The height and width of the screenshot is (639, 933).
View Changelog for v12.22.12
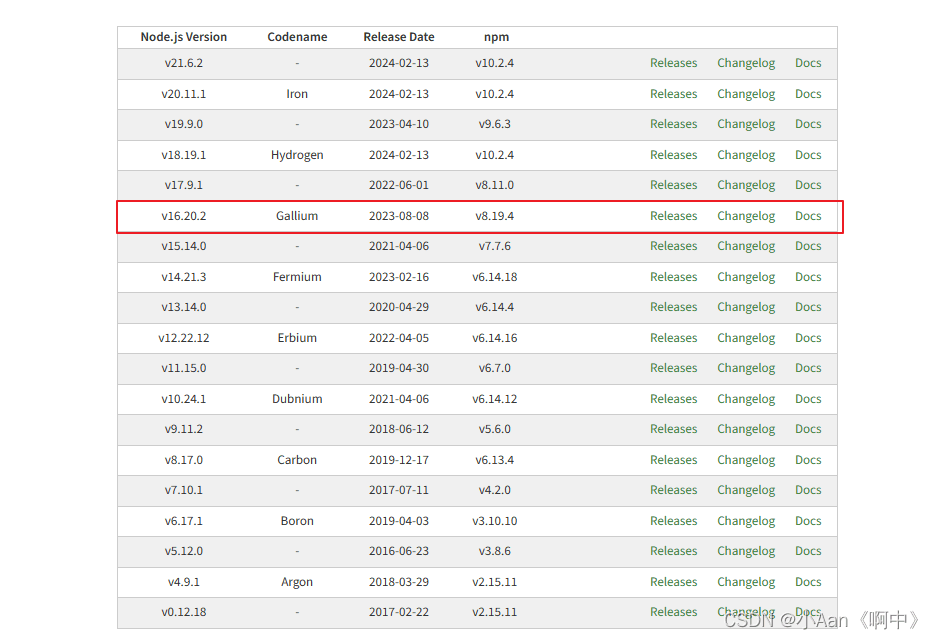coord(746,339)
